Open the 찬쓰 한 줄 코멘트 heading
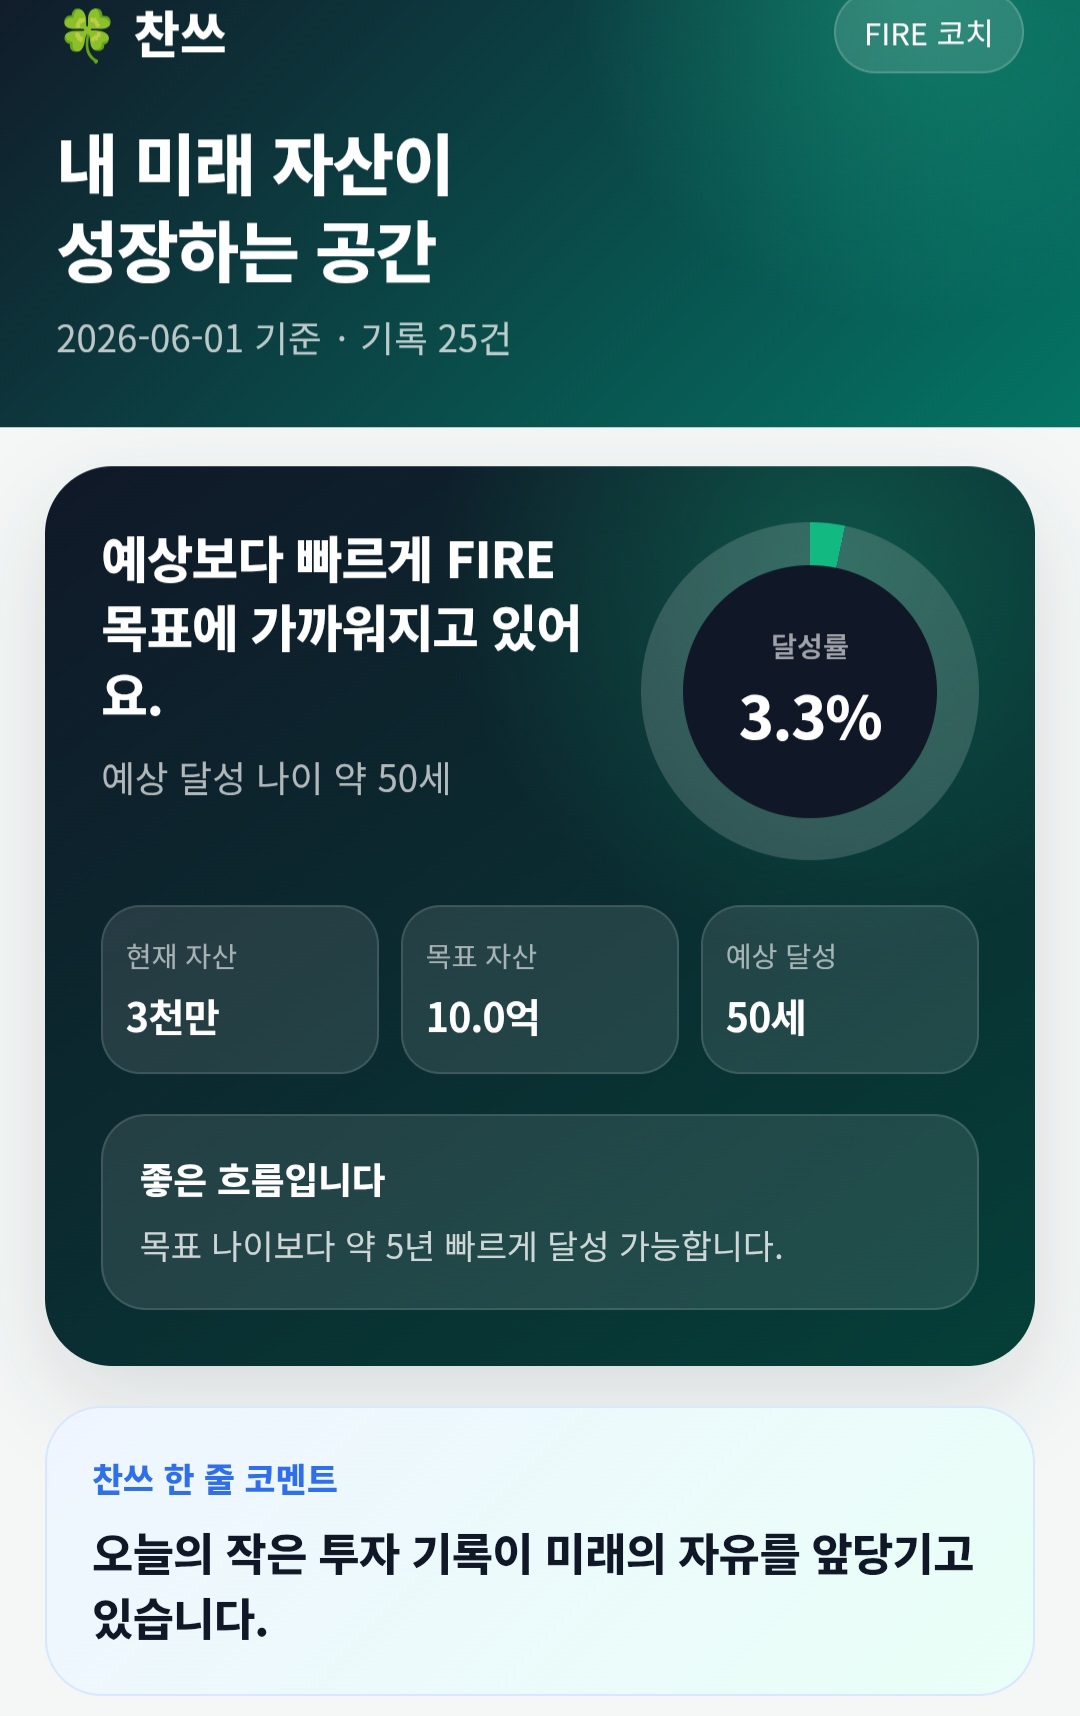This screenshot has width=1080, height=1716. [215, 1478]
